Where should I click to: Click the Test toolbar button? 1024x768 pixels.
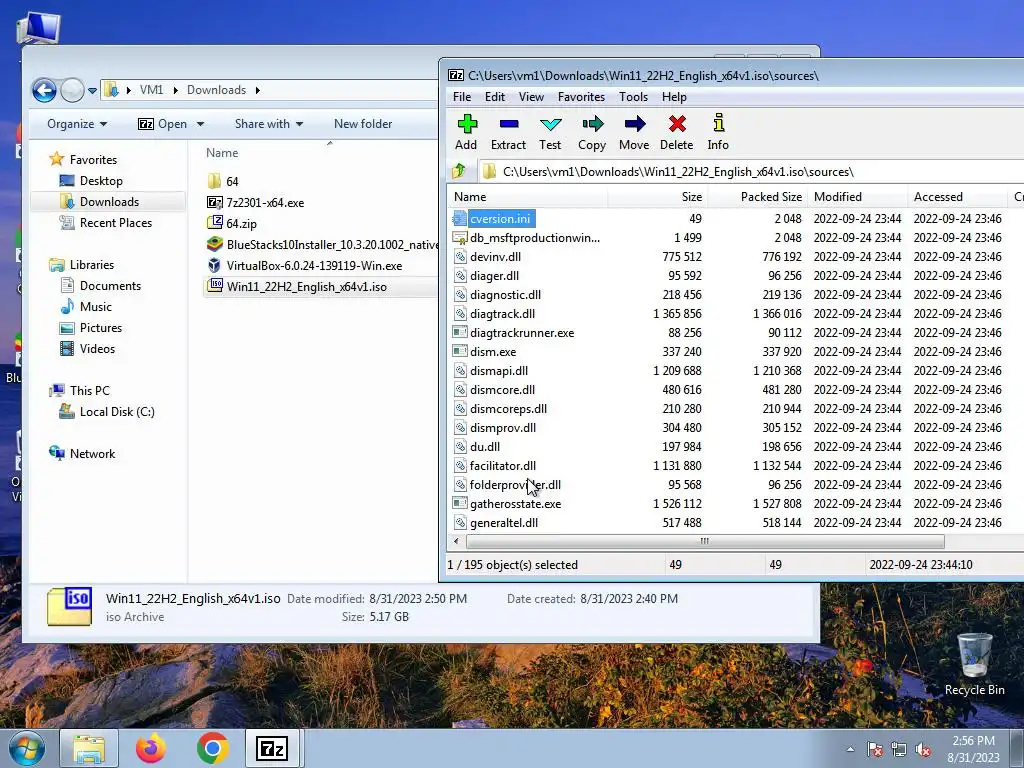[550, 133]
